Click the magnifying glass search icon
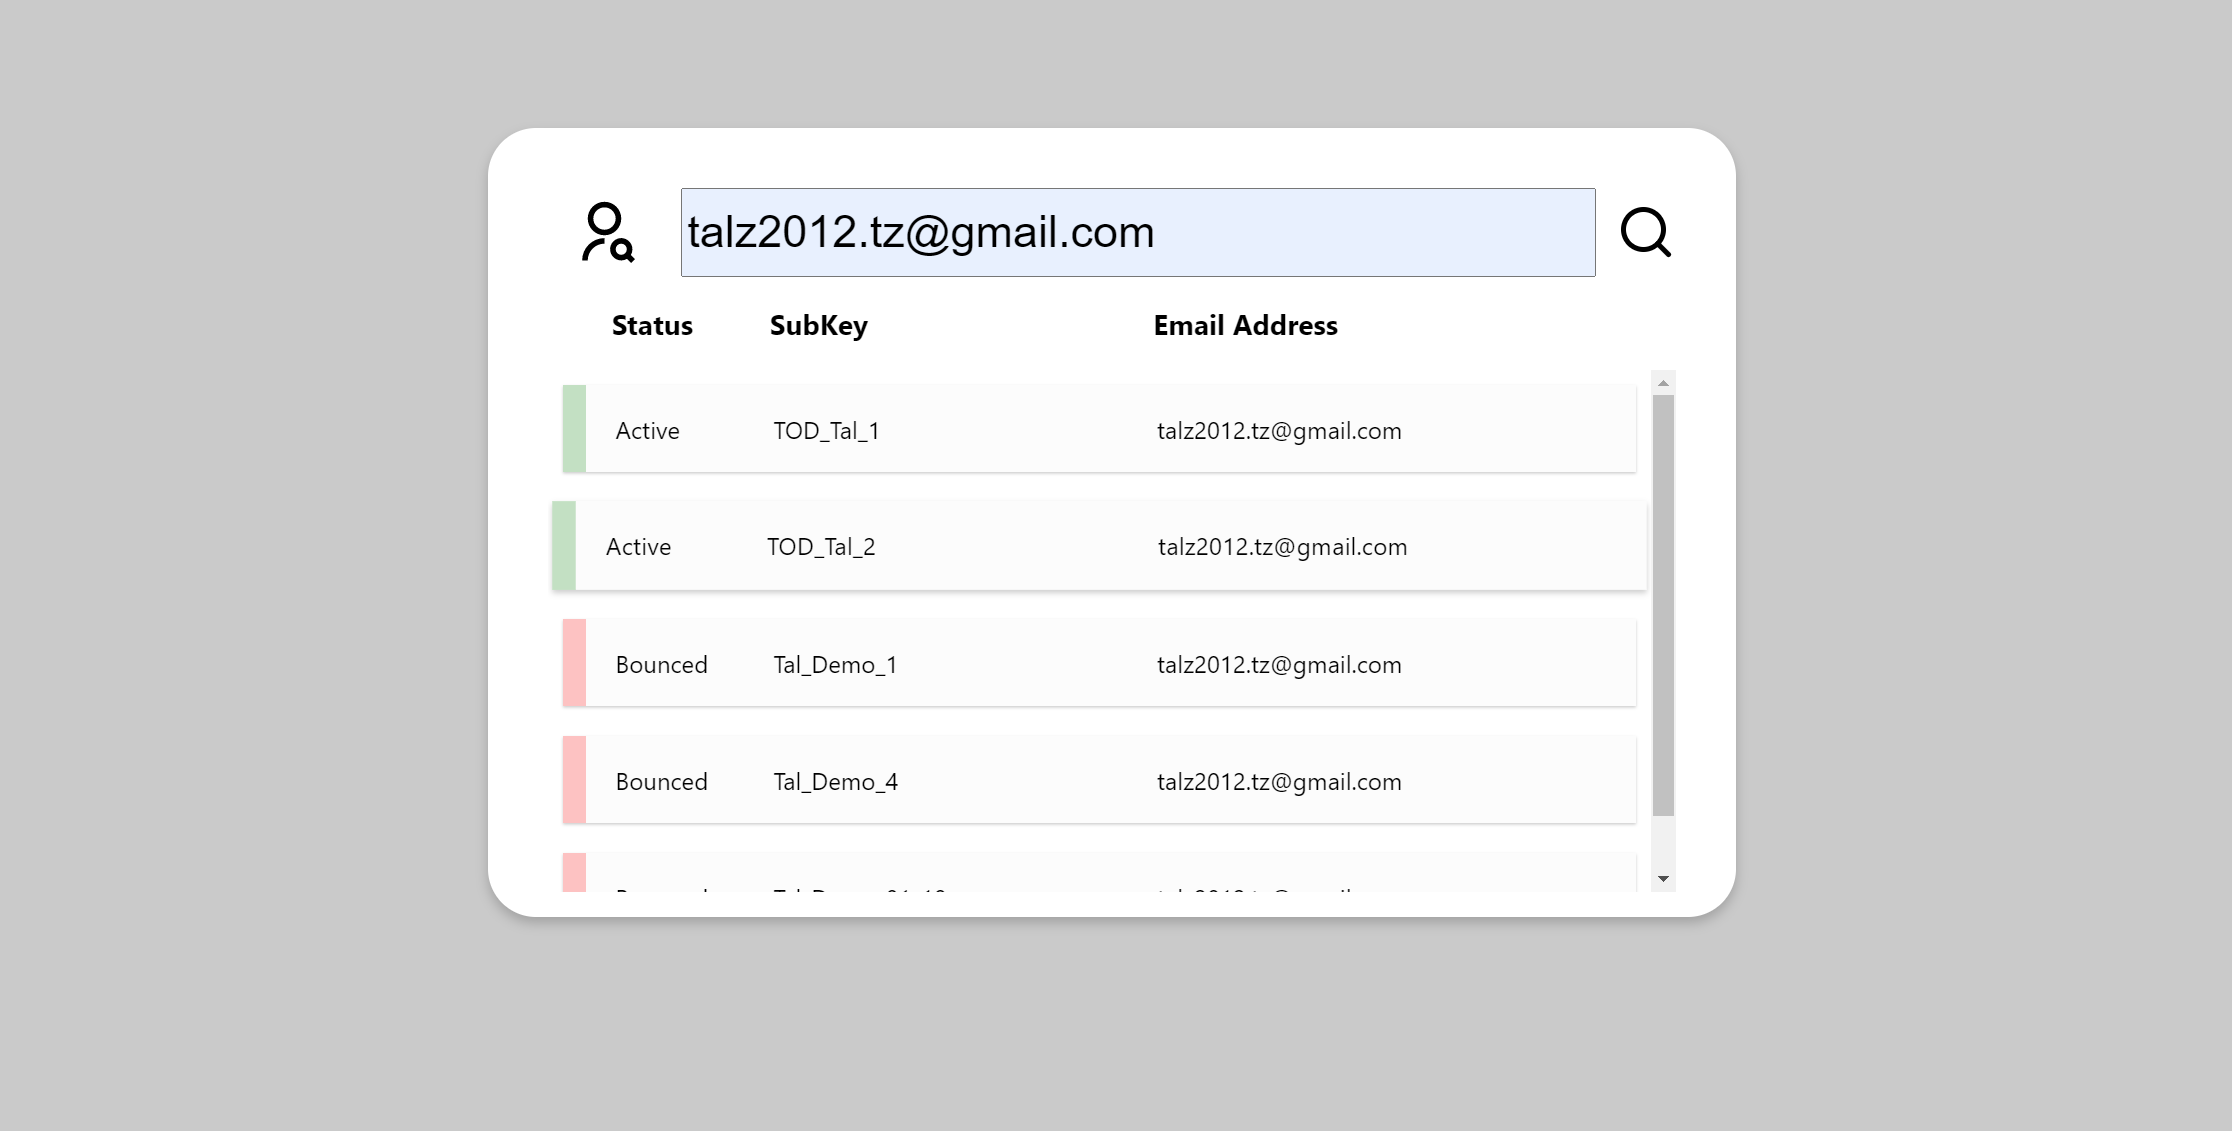Screen dimensions: 2232x1131 point(1646,233)
